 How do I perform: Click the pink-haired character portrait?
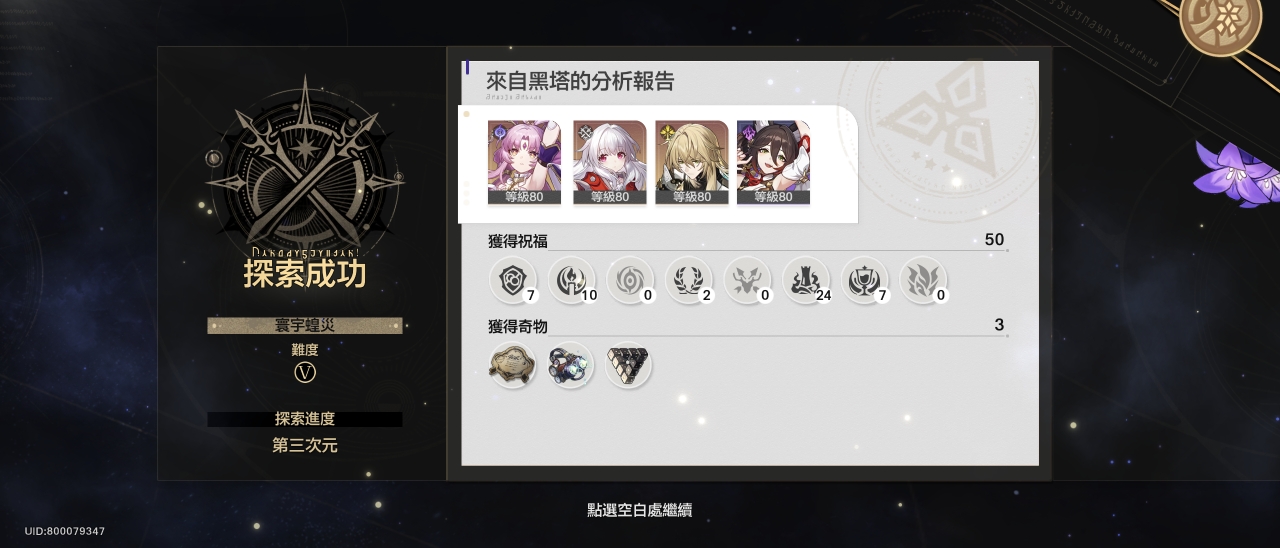[524, 162]
